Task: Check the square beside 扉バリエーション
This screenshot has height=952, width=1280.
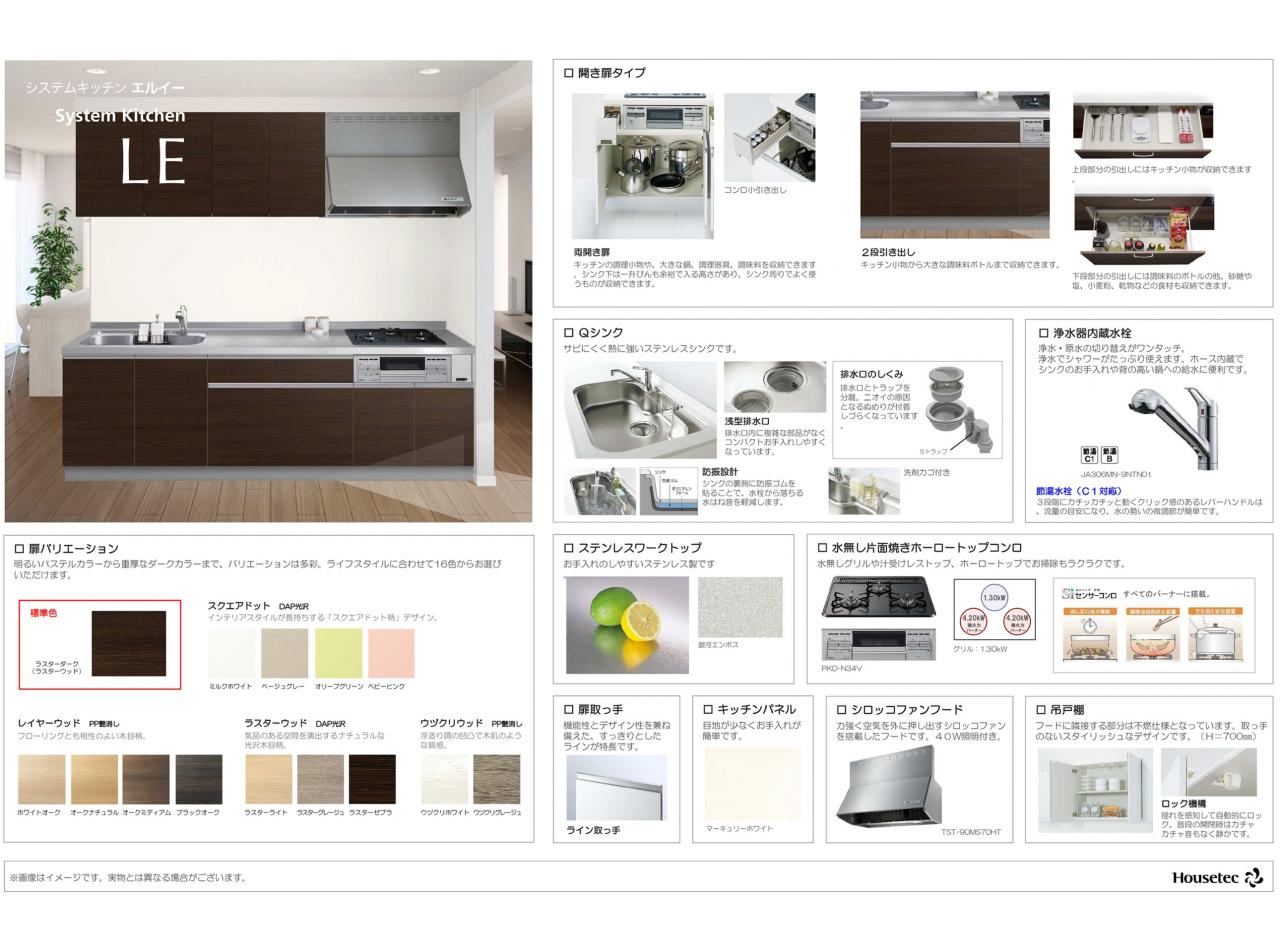Action: point(19,549)
